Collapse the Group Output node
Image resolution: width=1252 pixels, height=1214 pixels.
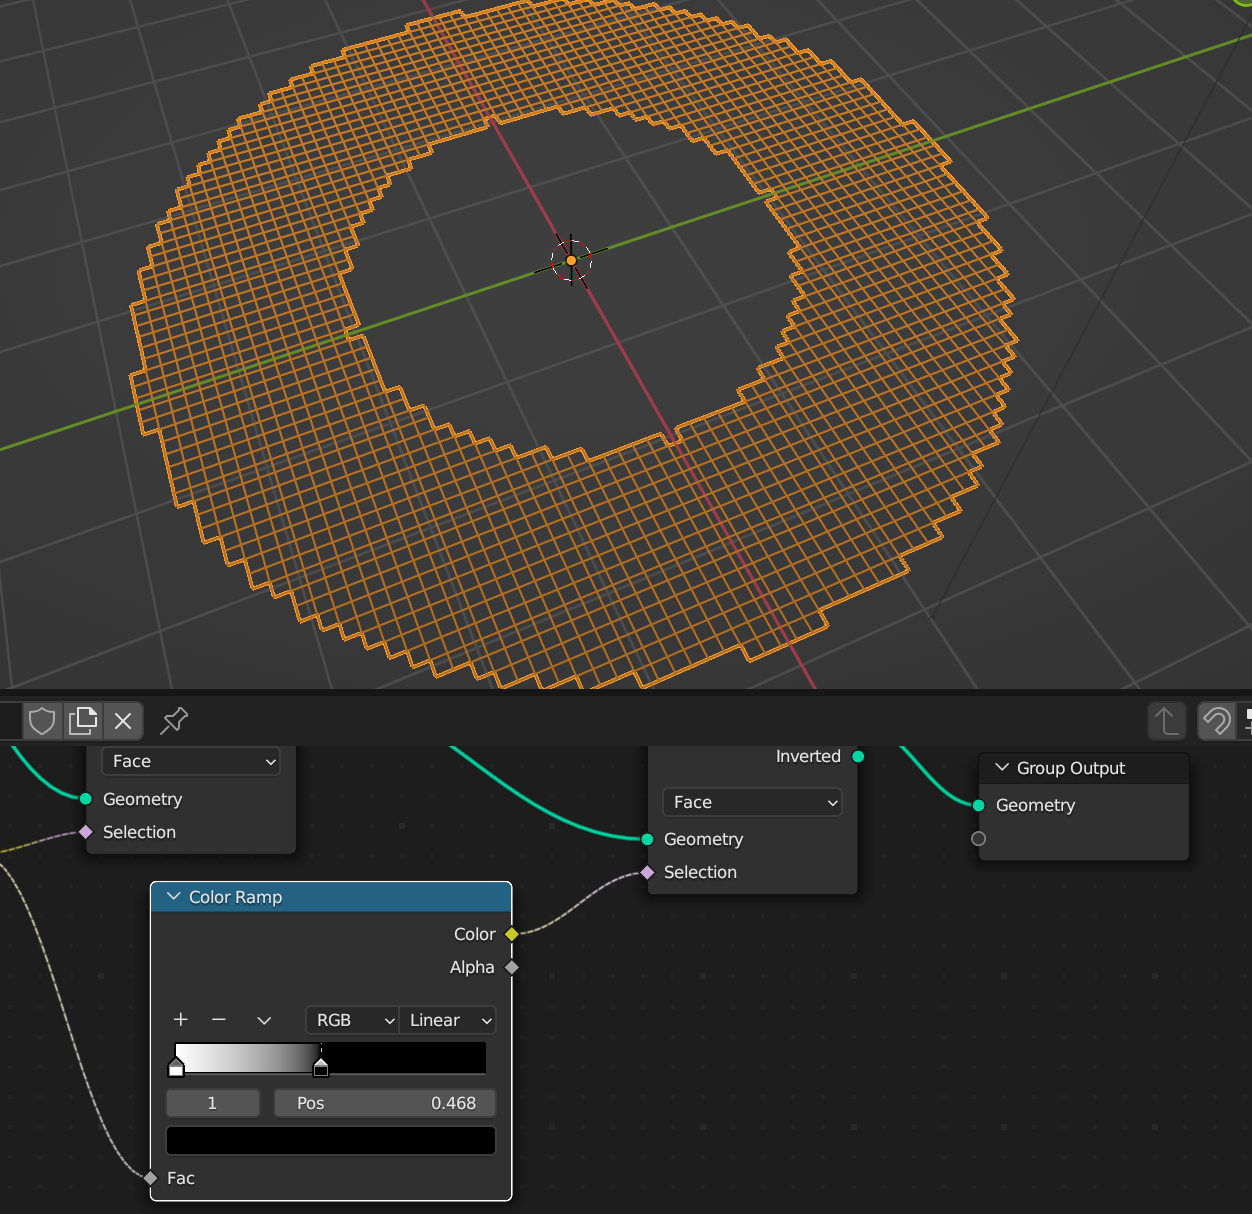[x=1002, y=768]
